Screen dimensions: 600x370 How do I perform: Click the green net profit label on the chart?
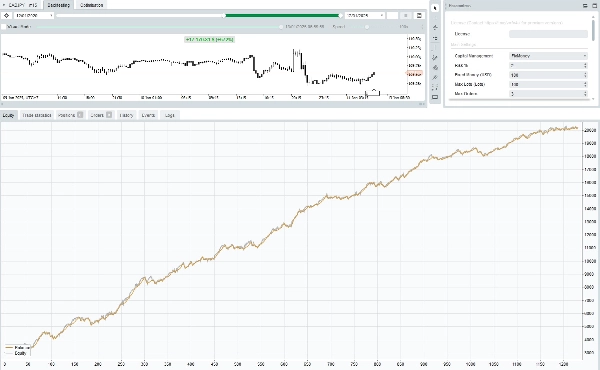[209, 39]
